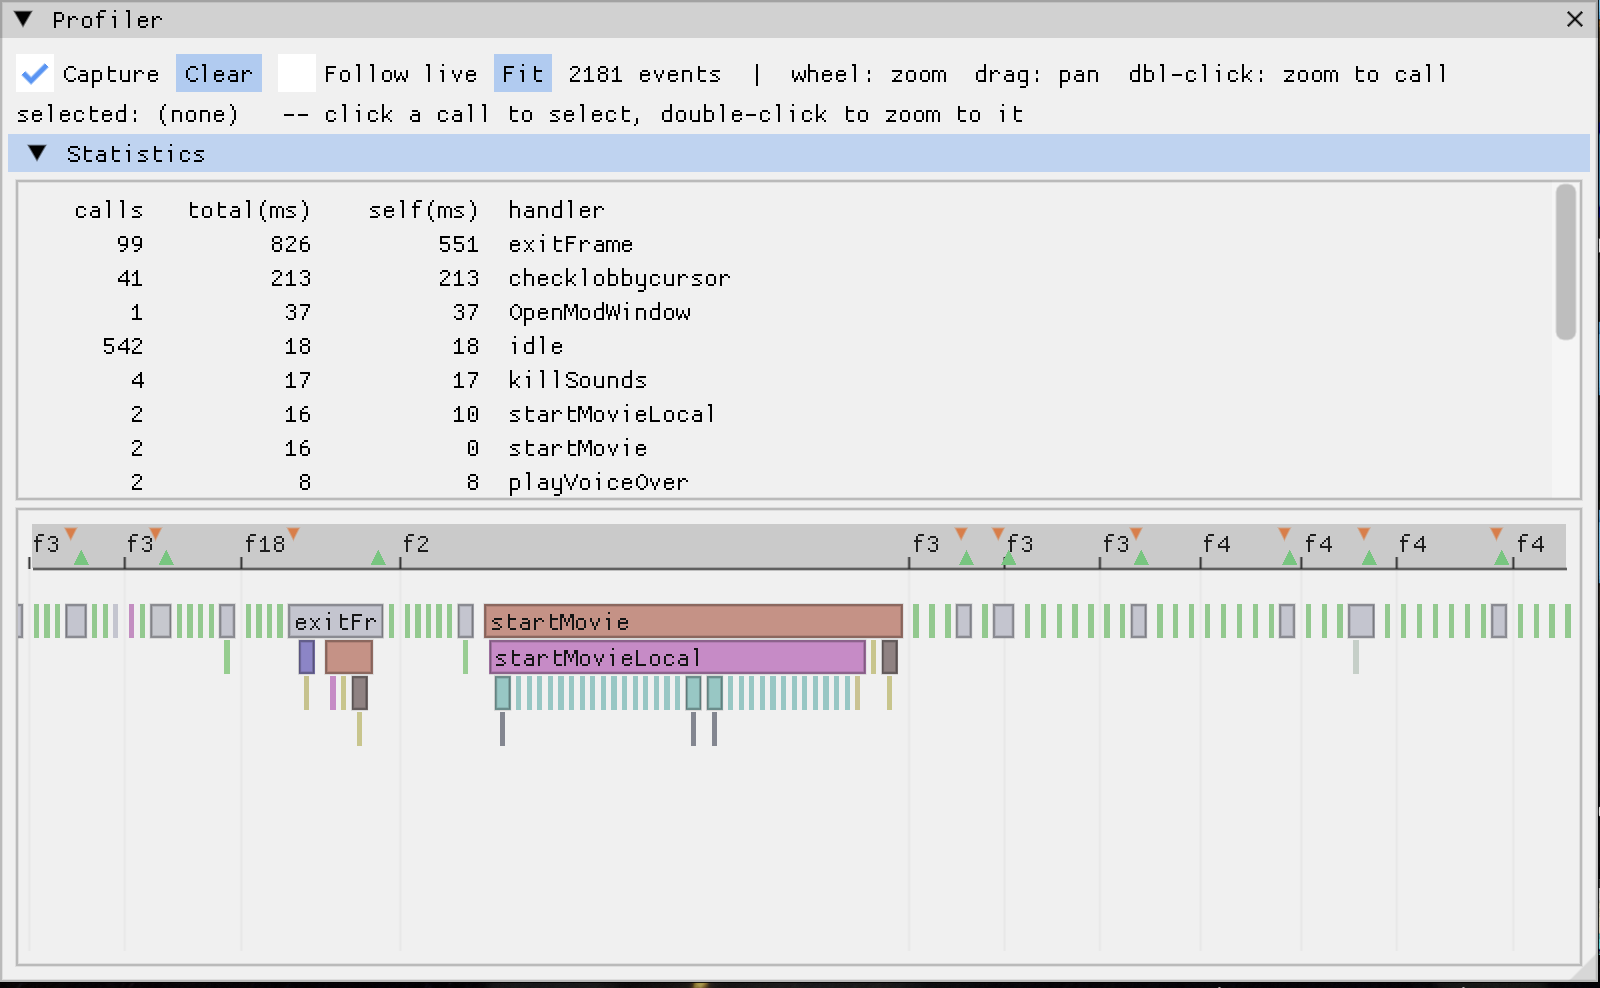Collapse the Statistics section
Screen dimensions: 1600x988
click(x=38, y=153)
